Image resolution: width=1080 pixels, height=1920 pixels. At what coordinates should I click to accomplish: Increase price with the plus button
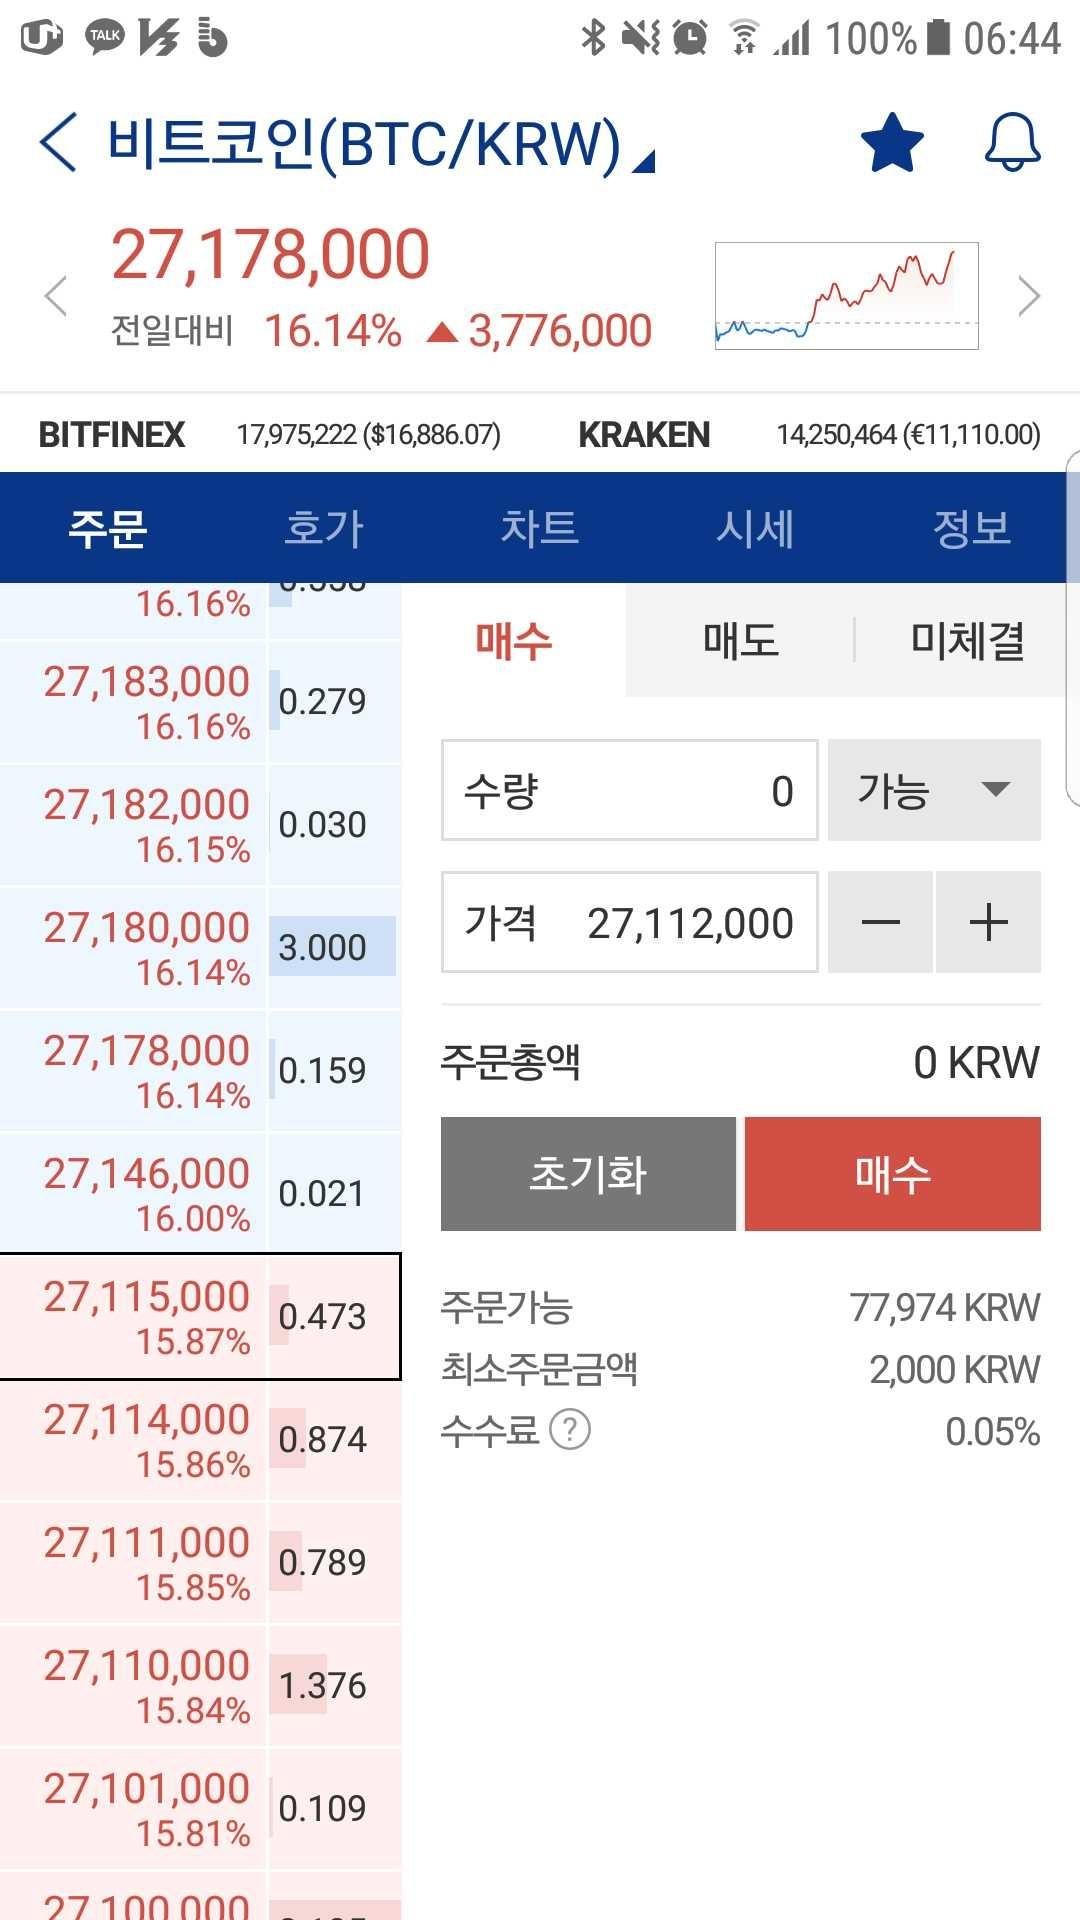click(x=989, y=922)
